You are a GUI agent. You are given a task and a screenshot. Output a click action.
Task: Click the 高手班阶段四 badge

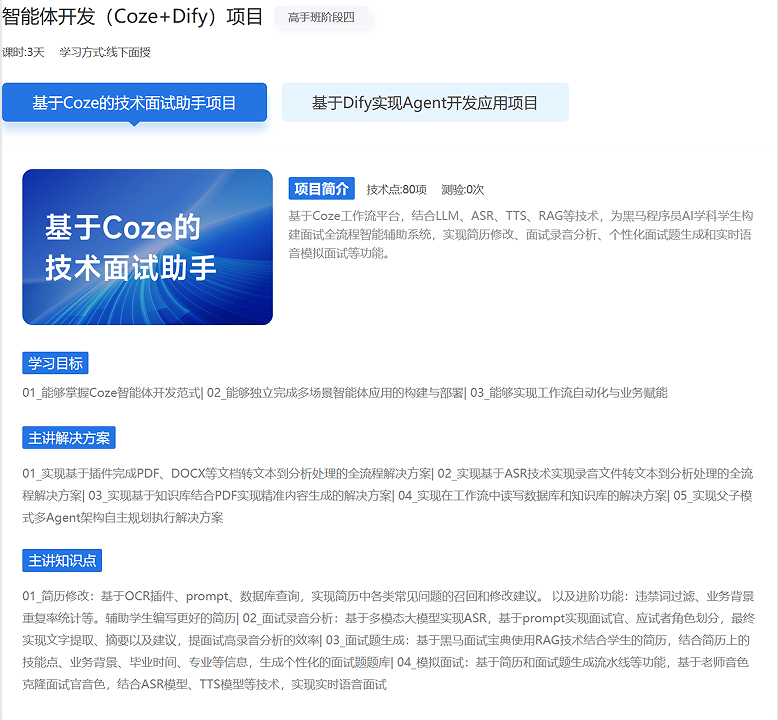click(x=321, y=17)
